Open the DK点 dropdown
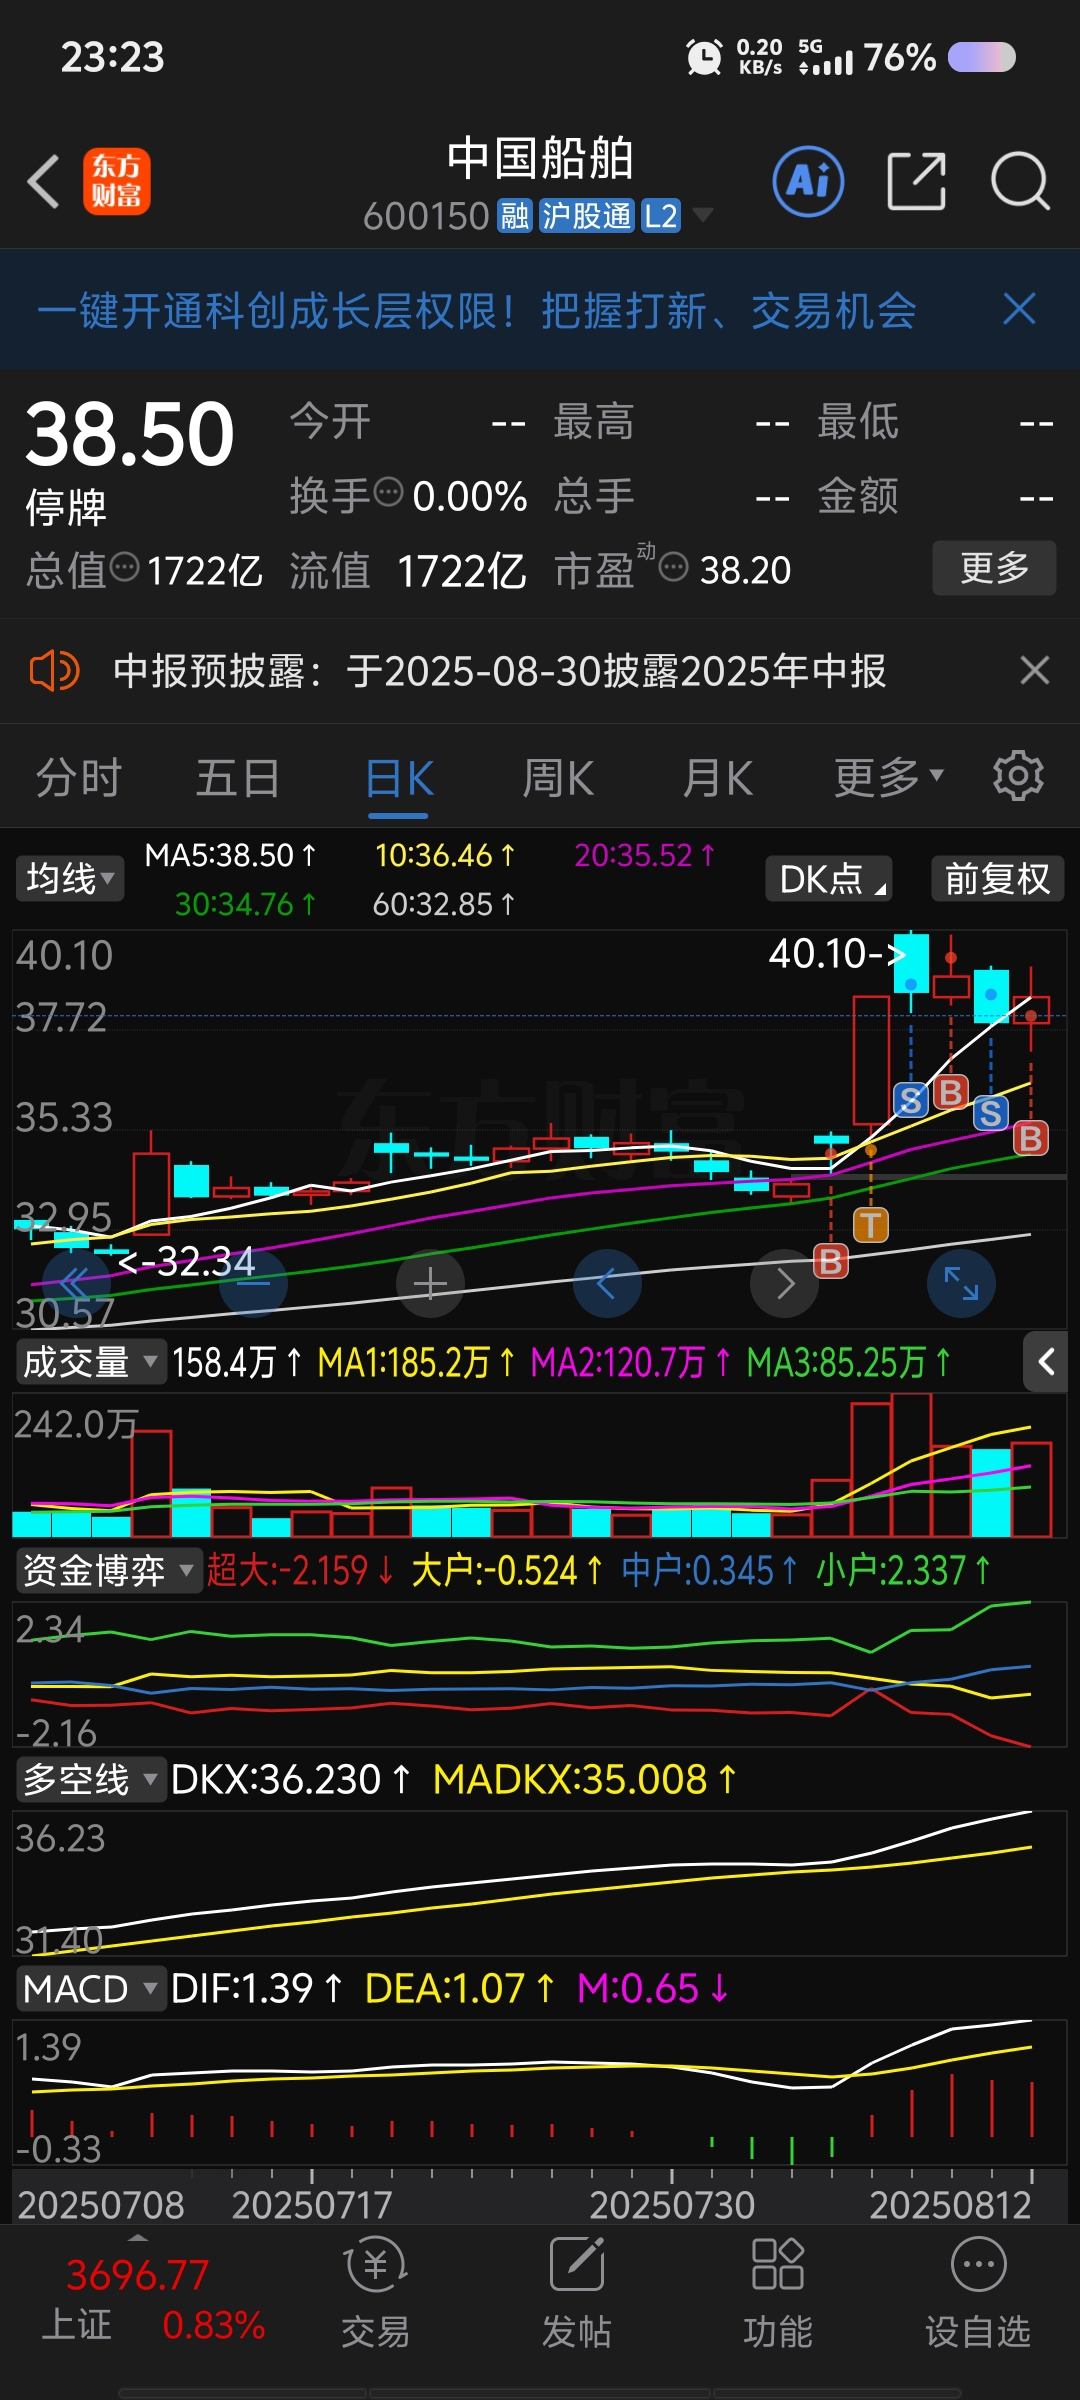The width and height of the screenshot is (1080, 2400). (x=829, y=879)
